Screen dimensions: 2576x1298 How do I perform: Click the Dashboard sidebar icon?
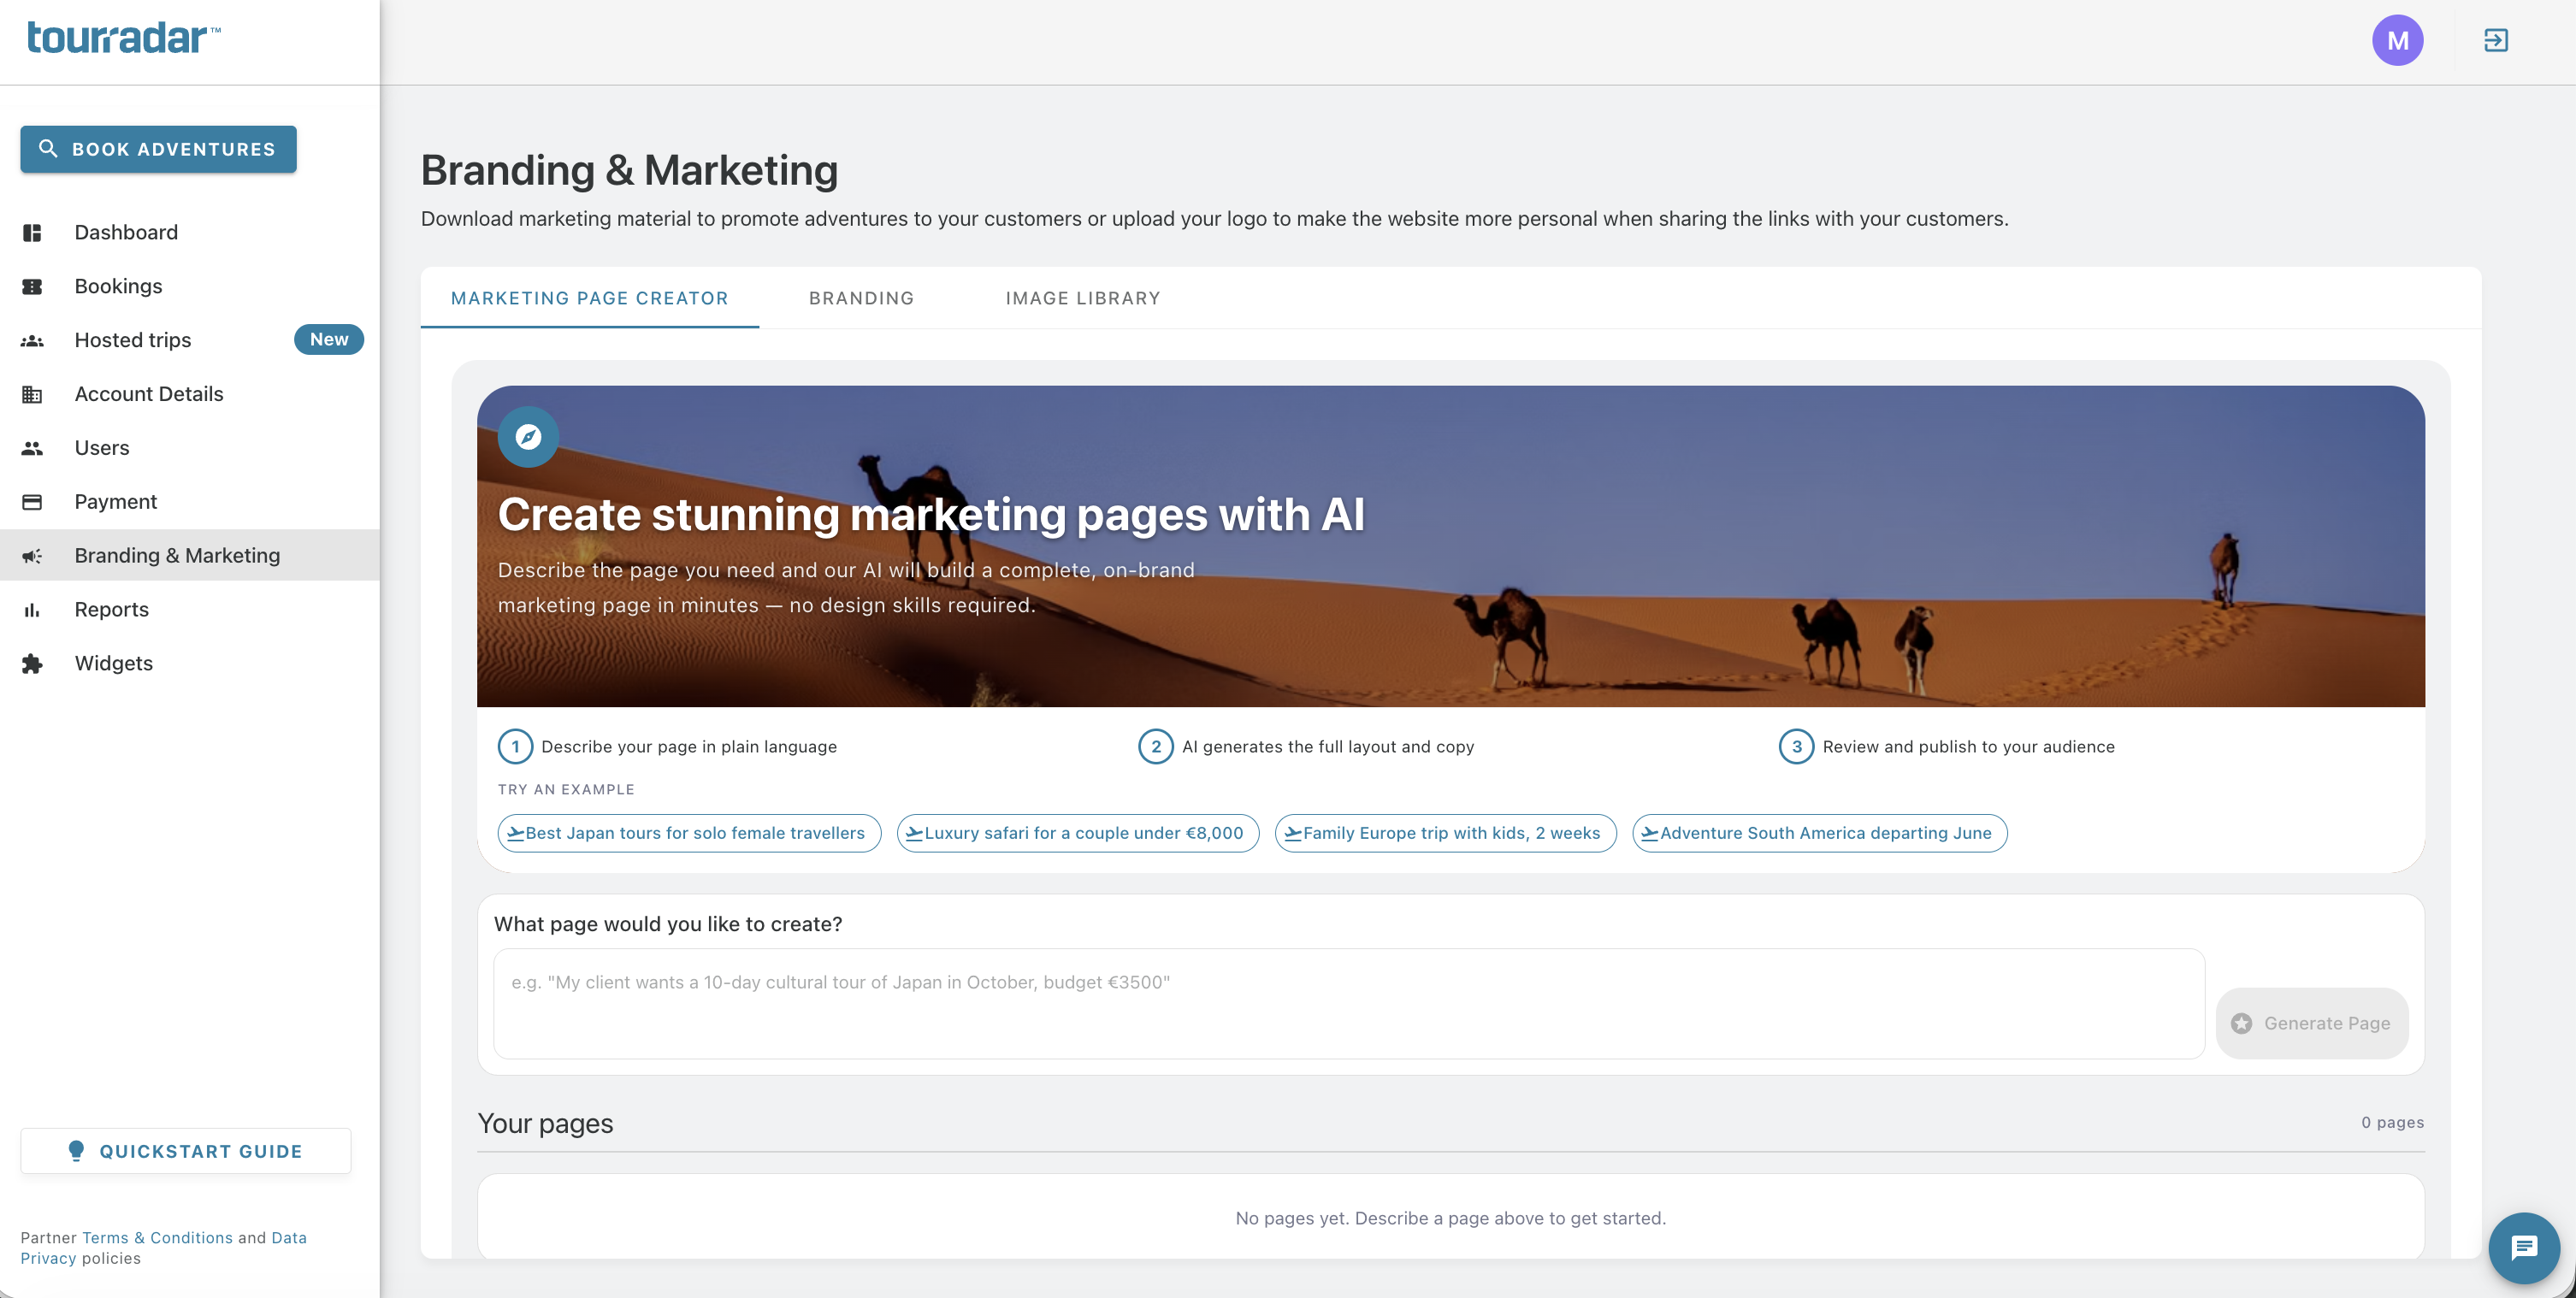[32, 232]
